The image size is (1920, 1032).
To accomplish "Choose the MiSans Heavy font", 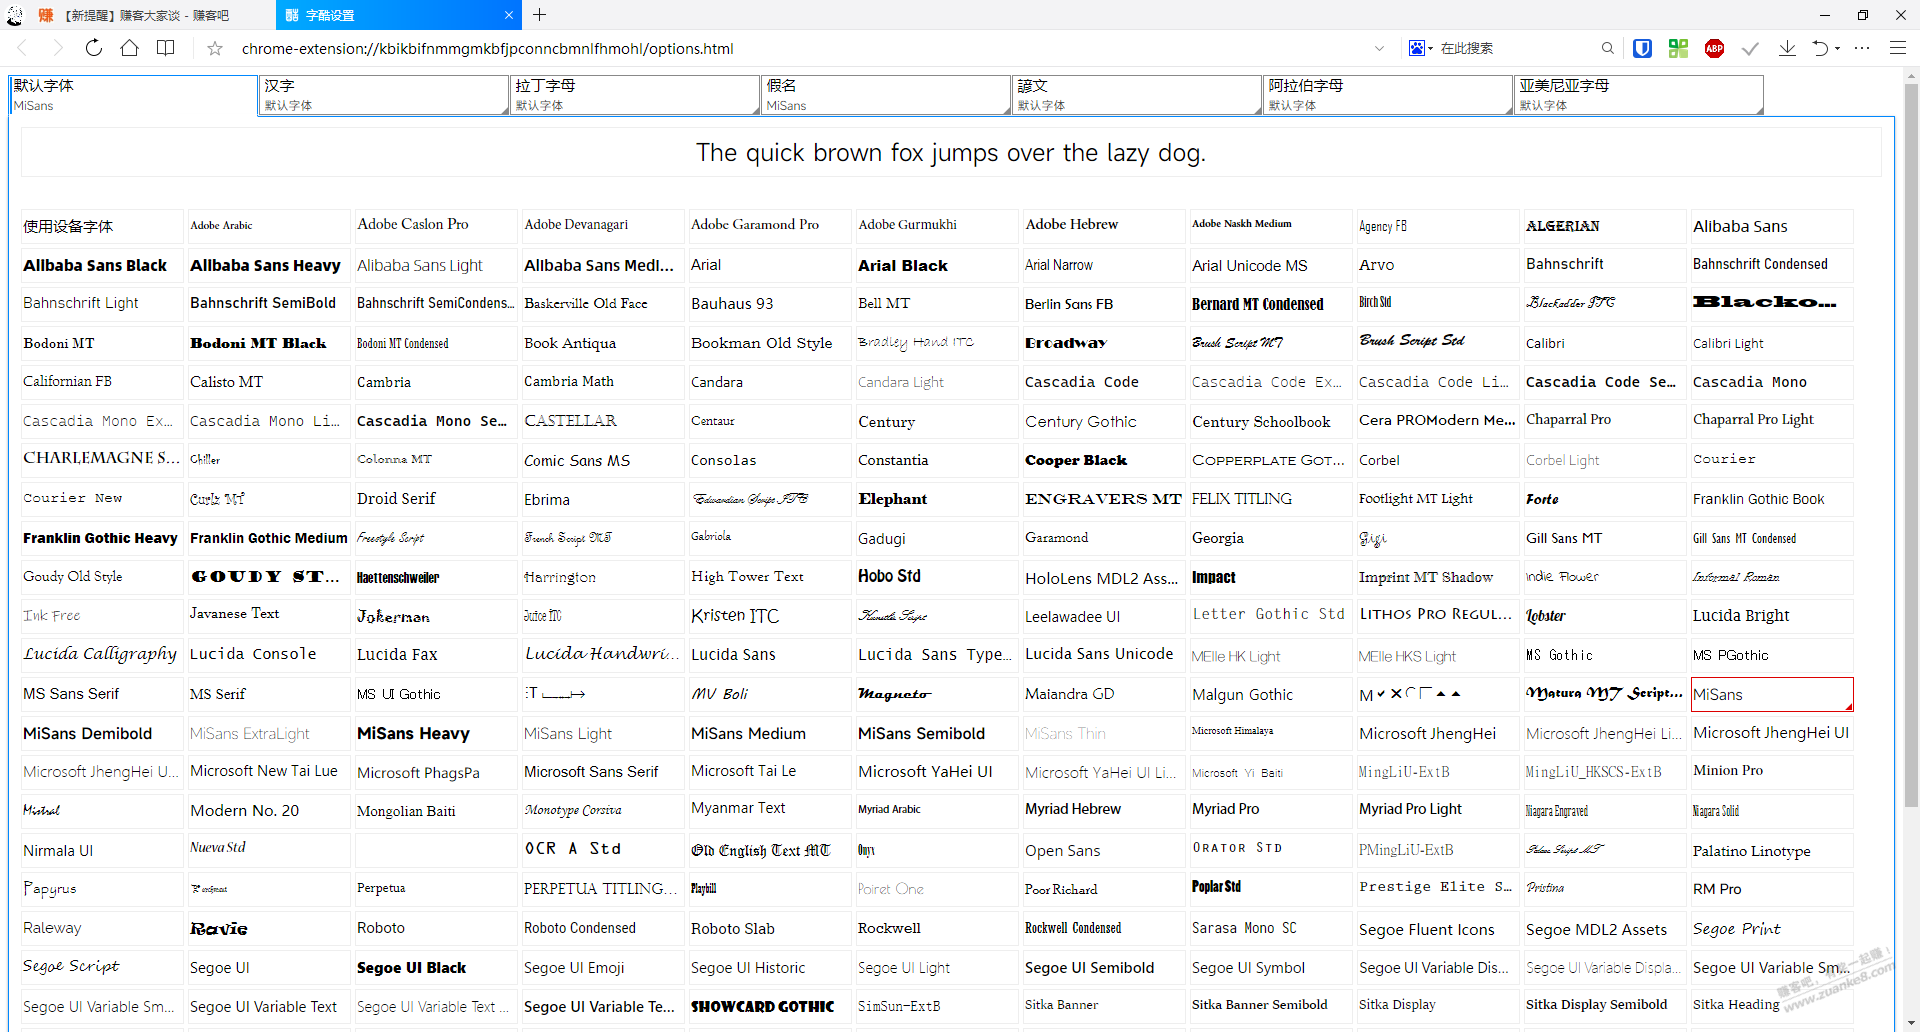I will pyautogui.click(x=435, y=733).
